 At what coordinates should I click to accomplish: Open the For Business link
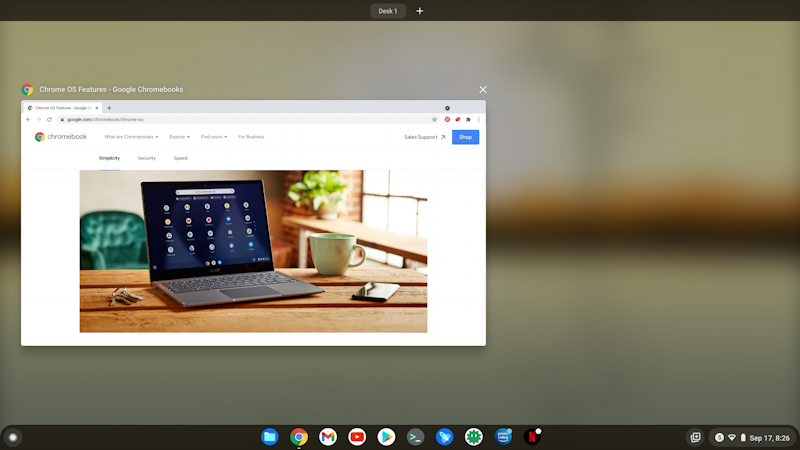point(251,137)
